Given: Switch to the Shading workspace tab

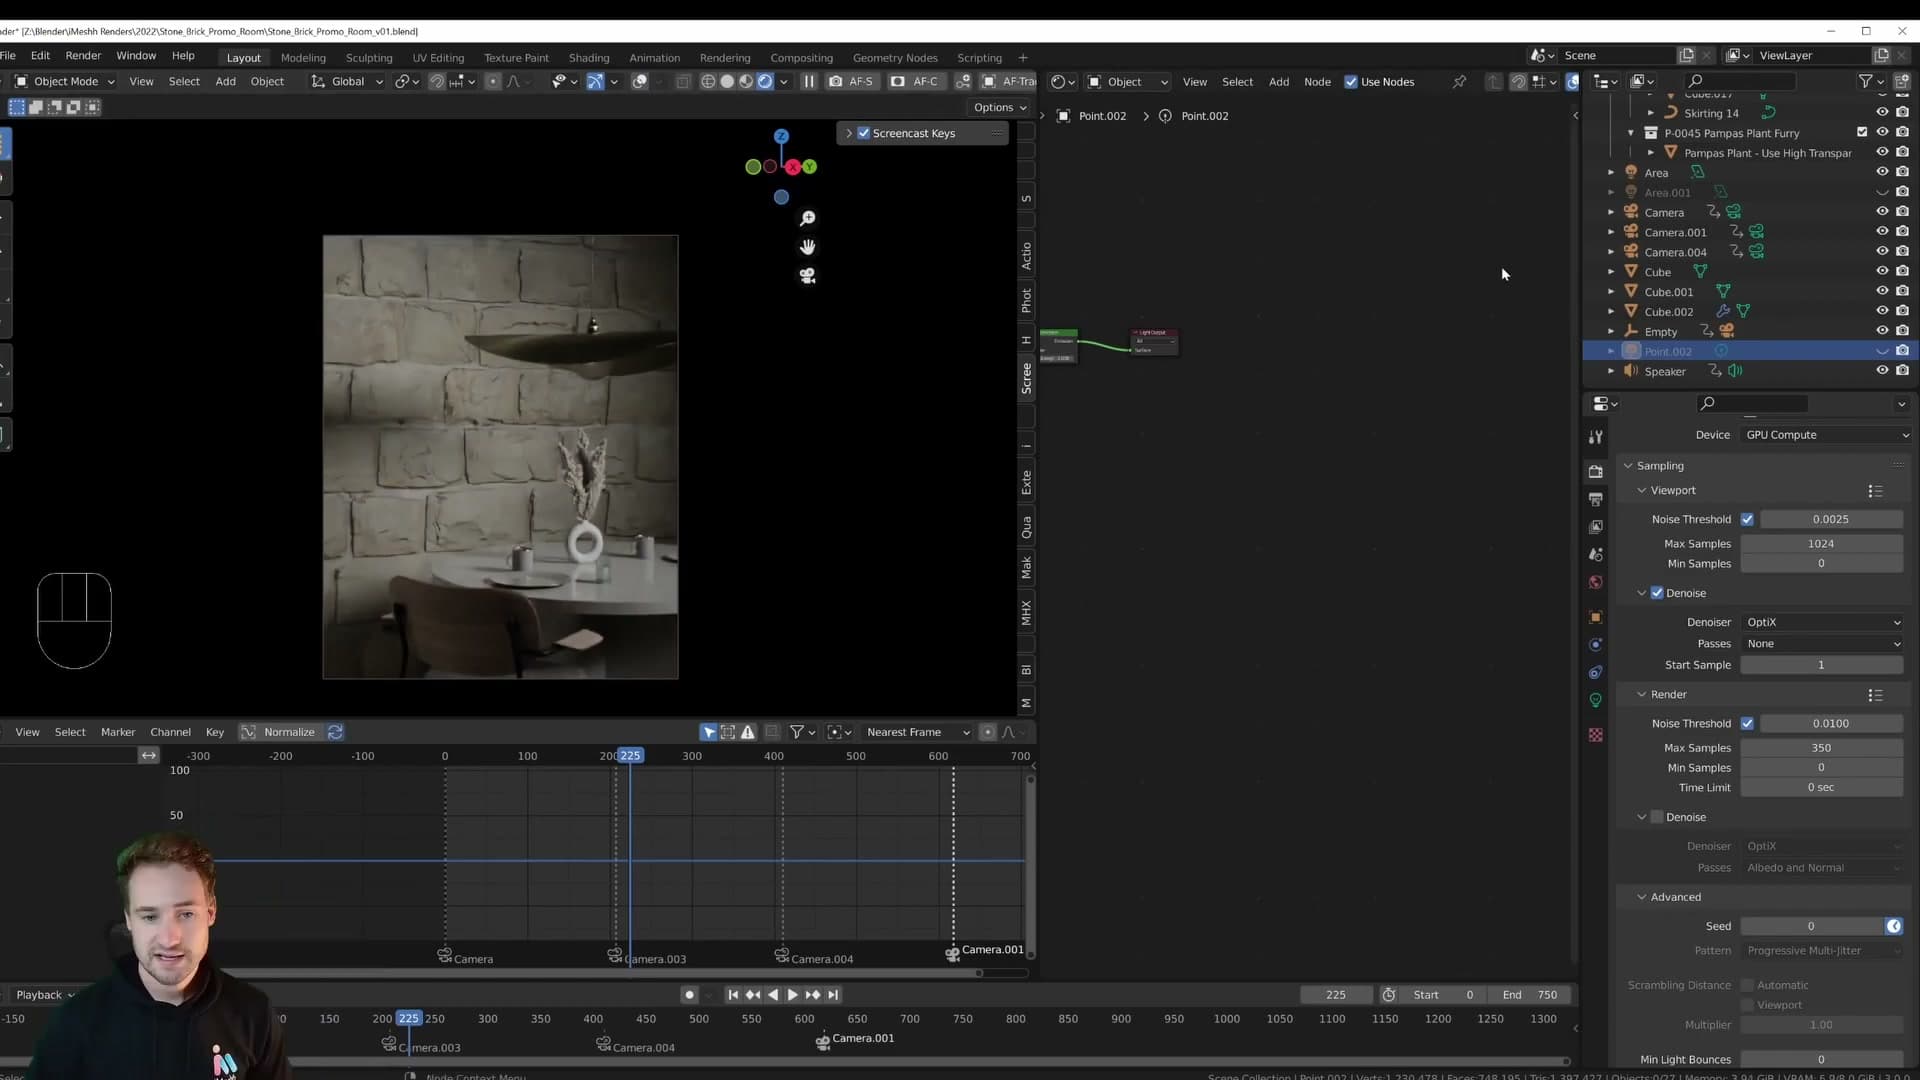Looking at the screenshot, I should (x=589, y=58).
